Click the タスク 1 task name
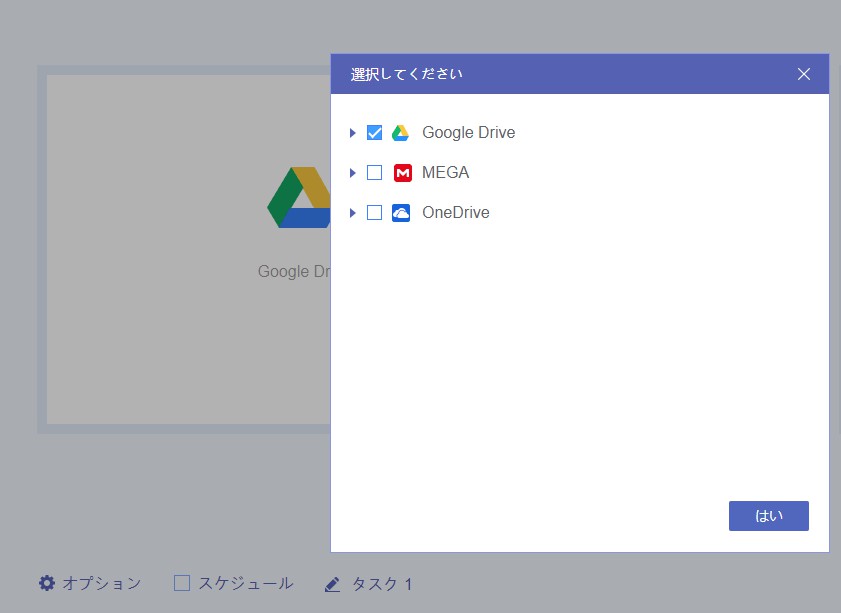 (382, 584)
